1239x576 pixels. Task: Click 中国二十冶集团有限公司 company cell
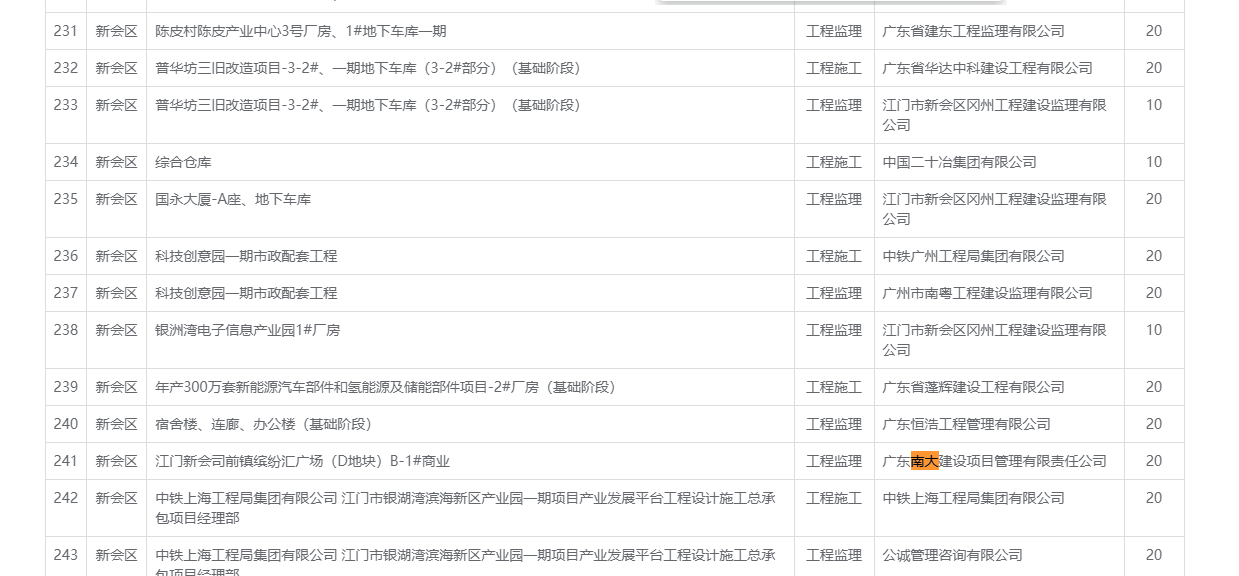pos(959,162)
